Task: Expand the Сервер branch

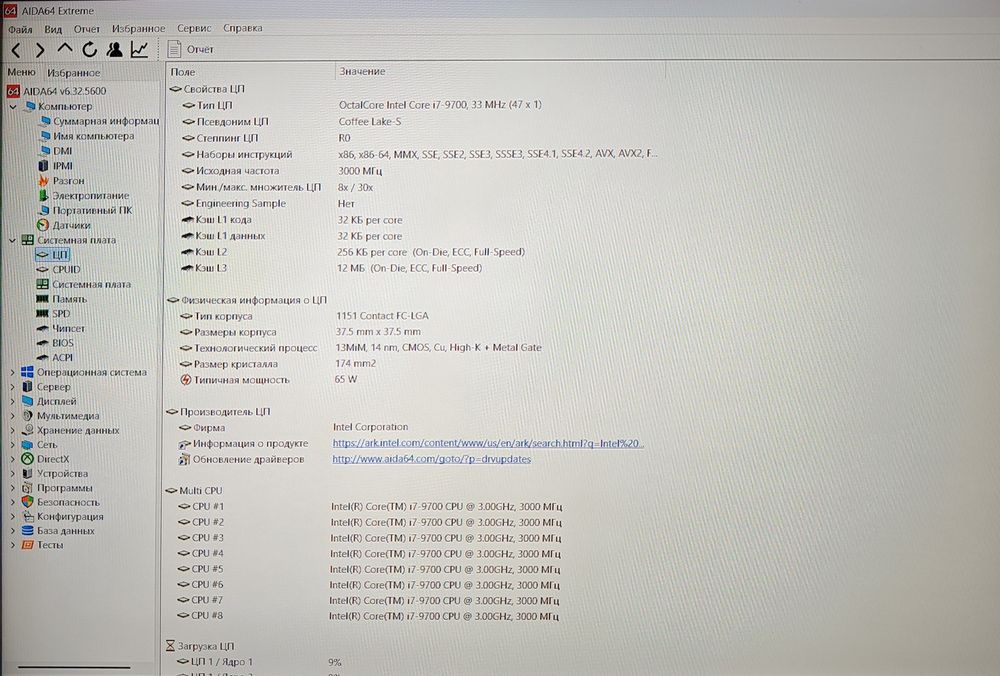Action: tap(12, 387)
